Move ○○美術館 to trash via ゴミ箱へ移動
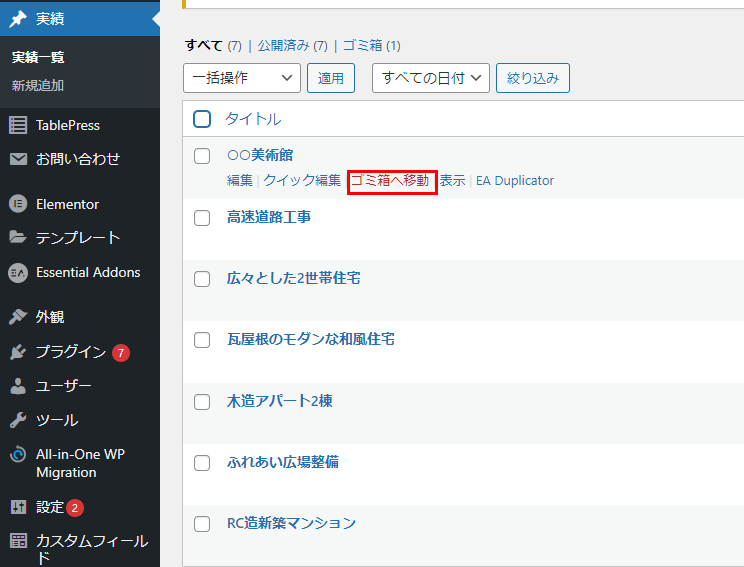The width and height of the screenshot is (744, 567). [390, 181]
